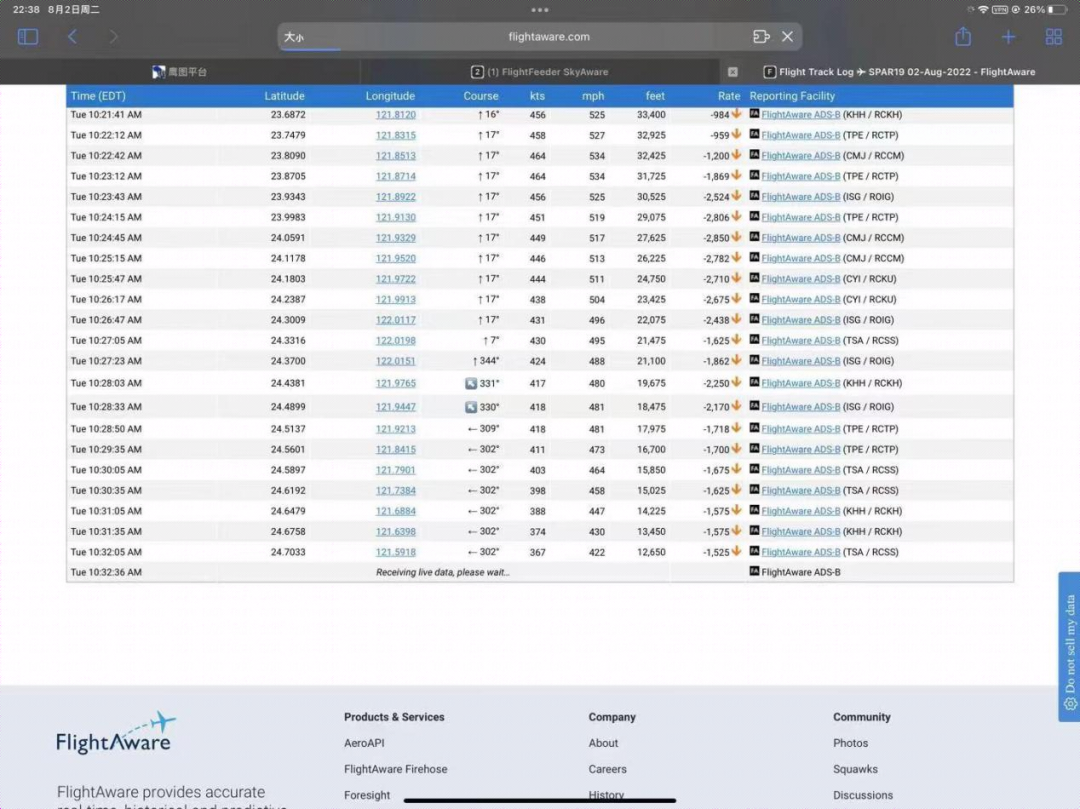
Task: Click the course arrow icon for 330°
Action: pos(471,407)
